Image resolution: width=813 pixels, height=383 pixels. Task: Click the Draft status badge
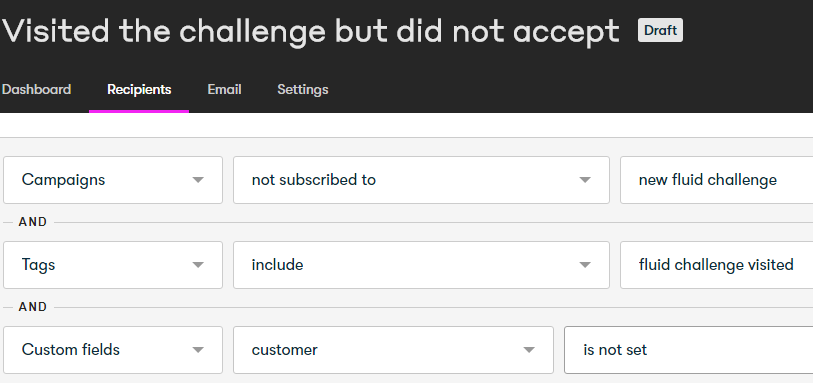660,30
